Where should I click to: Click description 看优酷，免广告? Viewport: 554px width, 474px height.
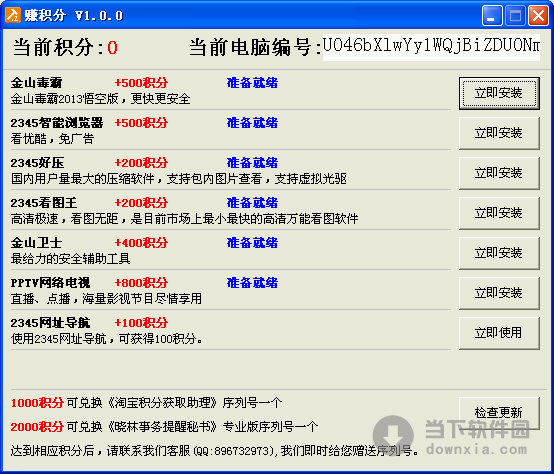pyautogui.click(x=52, y=139)
